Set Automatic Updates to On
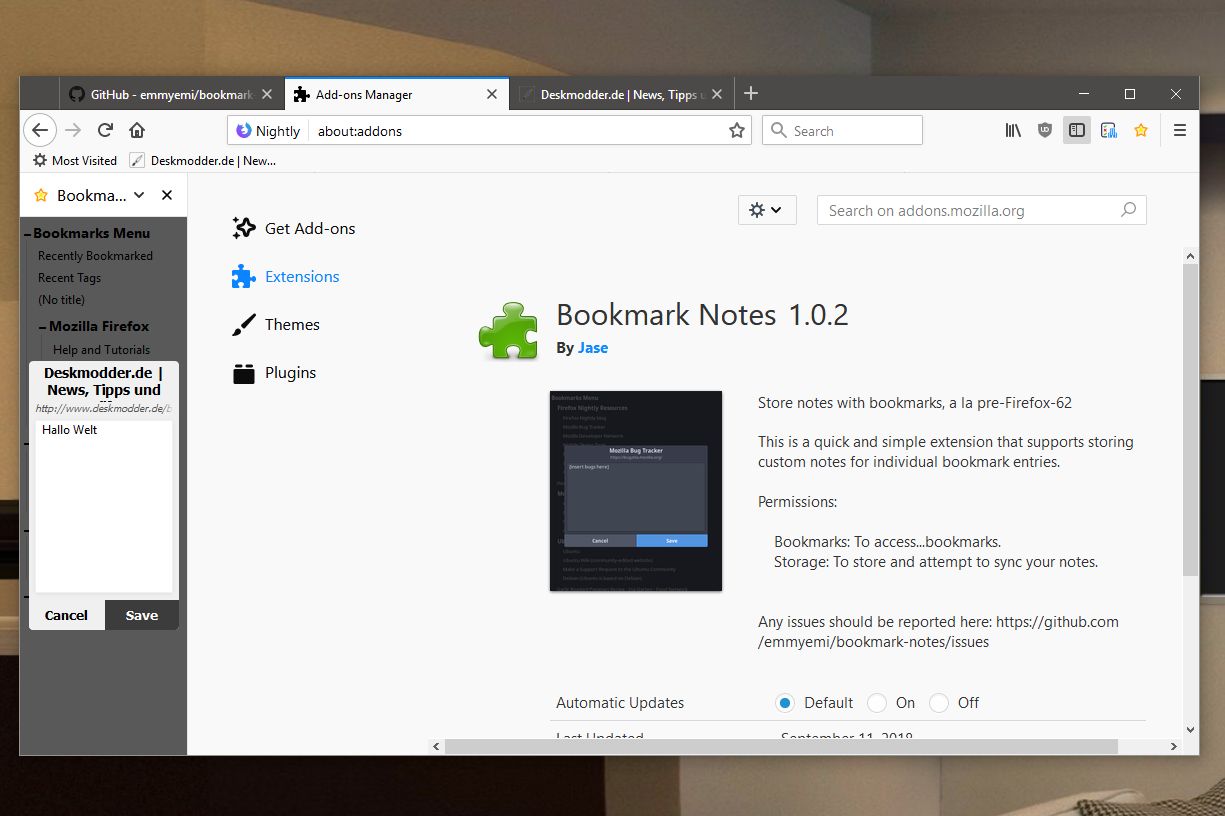 [877, 702]
